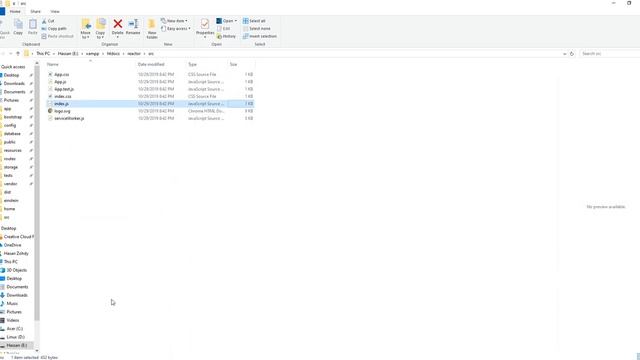Open resources folder in Quick access

(x=13, y=150)
